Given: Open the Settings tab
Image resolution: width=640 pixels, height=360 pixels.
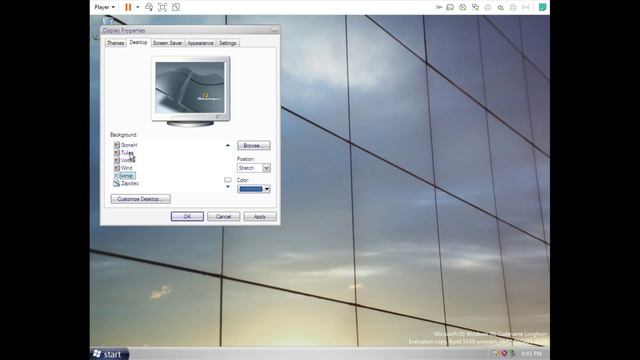Looking at the screenshot, I should point(228,43).
